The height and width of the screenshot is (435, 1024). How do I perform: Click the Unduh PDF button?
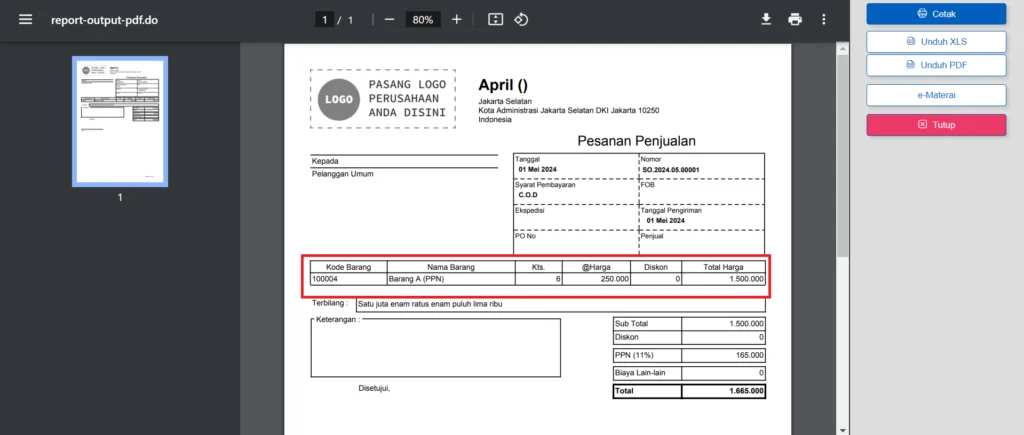point(935,65)
